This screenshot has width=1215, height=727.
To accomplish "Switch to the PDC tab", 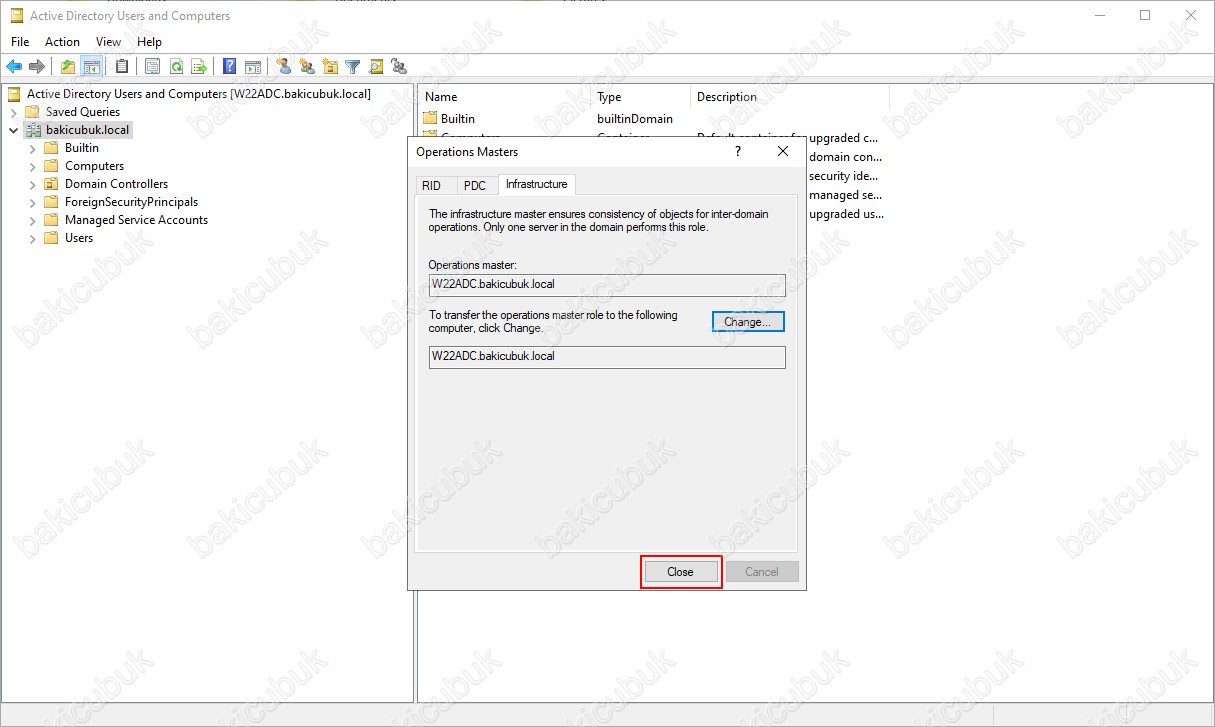I will pos(475,186).
